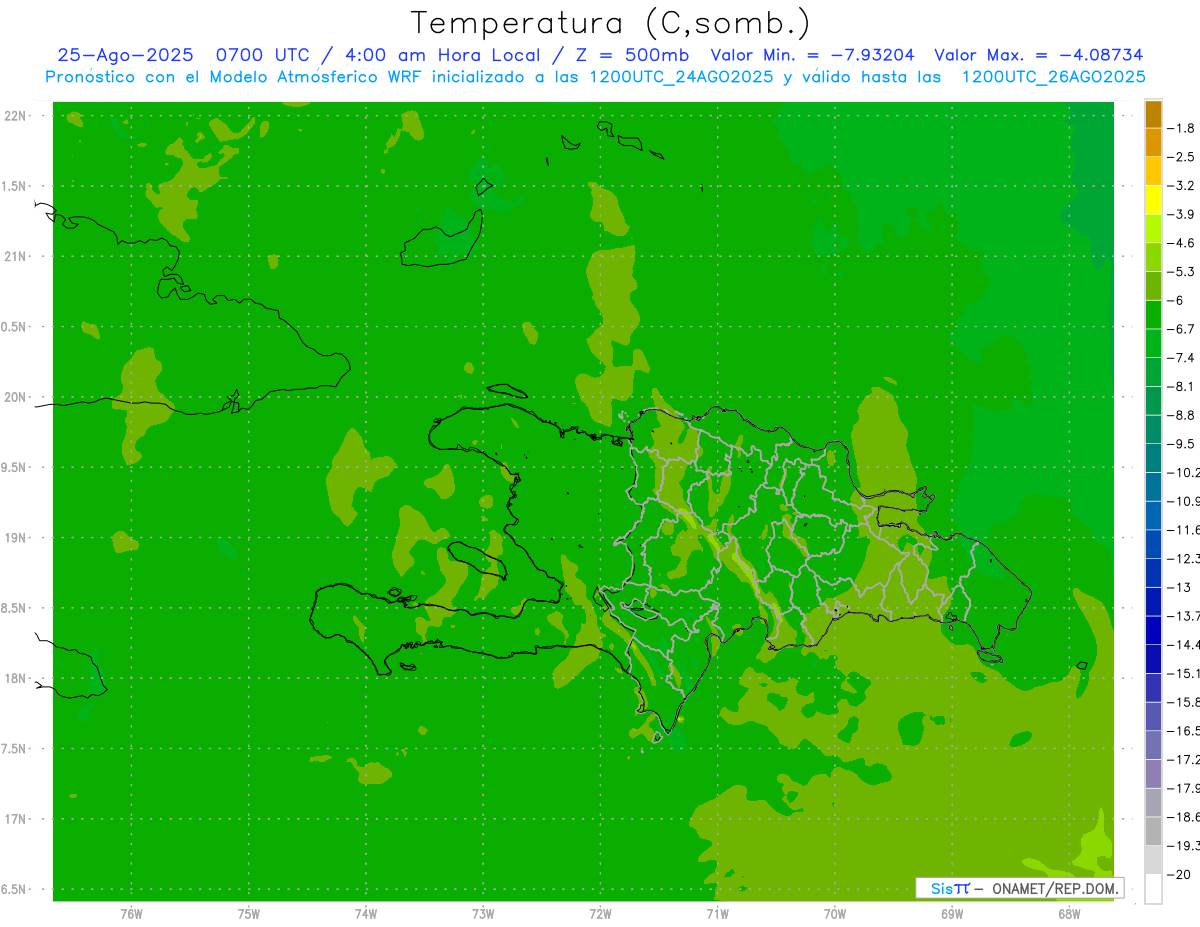Click the "20N" latitude label

pos(13,397)
